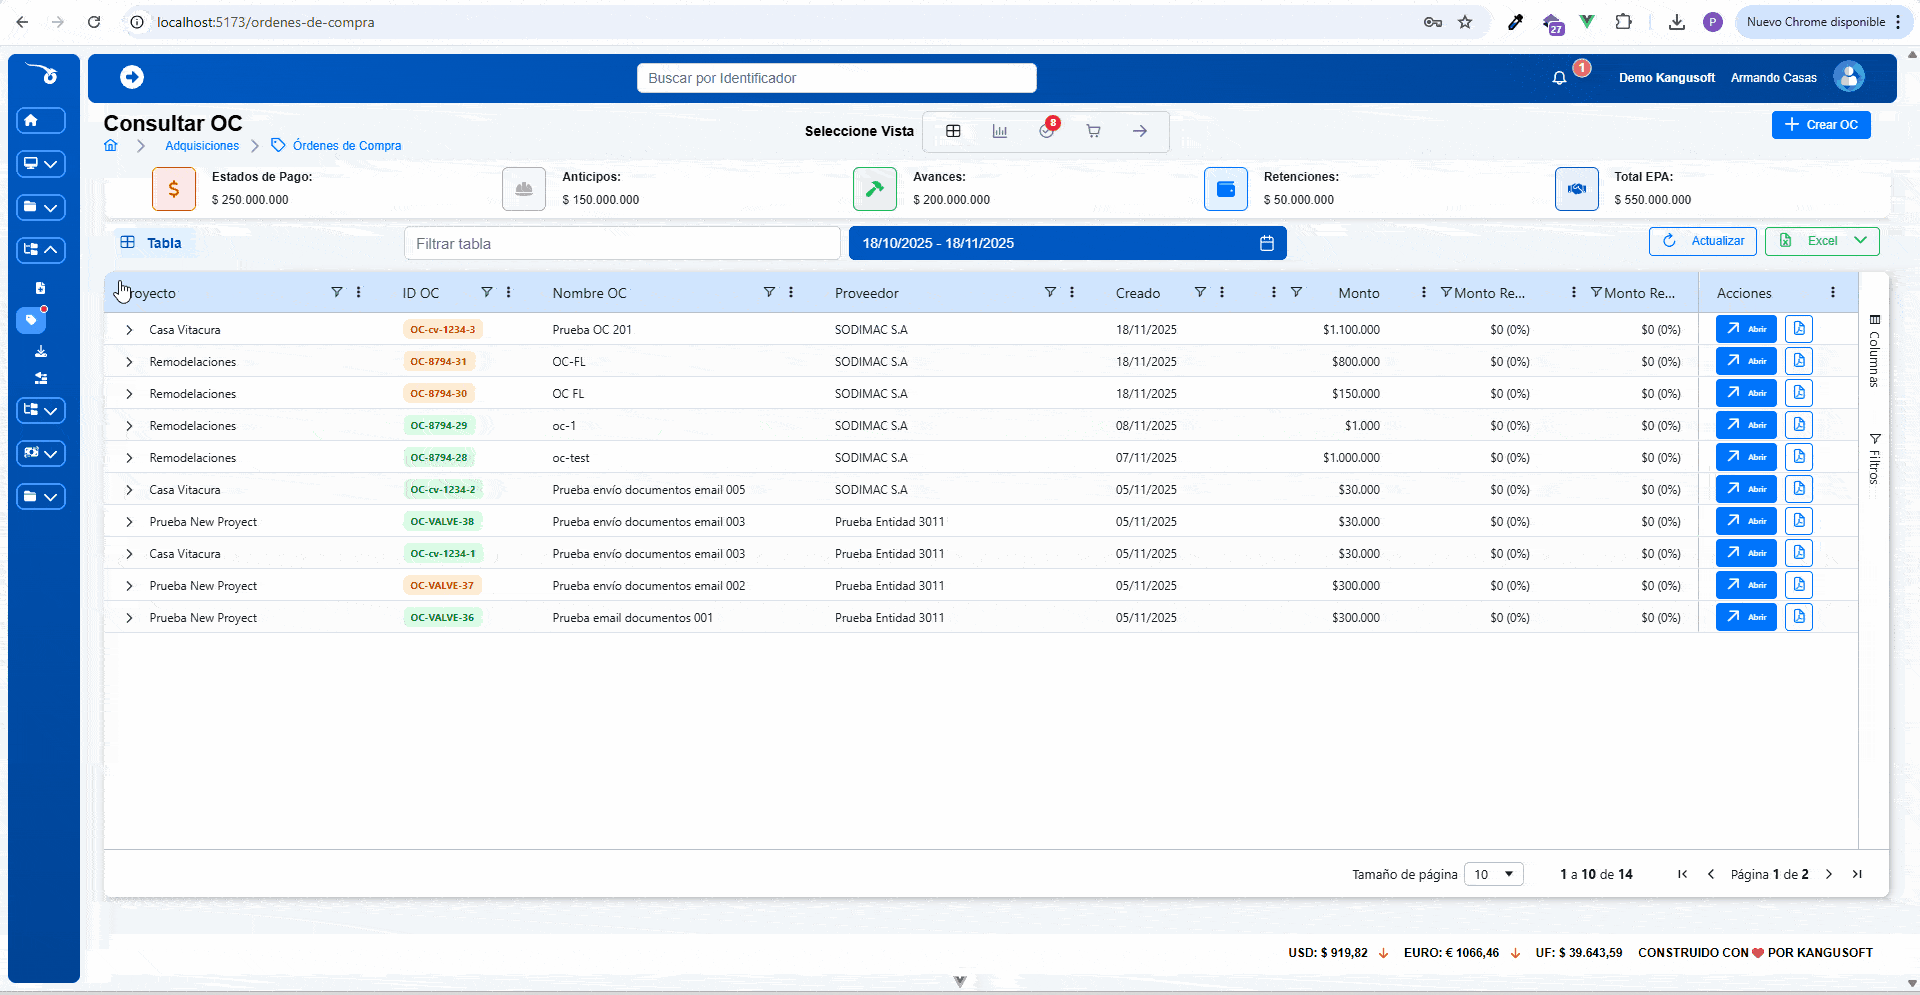Screen dimensions: 1920x995
Task: Select the table grid view icon
Action: pyautogui.click(x=953, y=131)
